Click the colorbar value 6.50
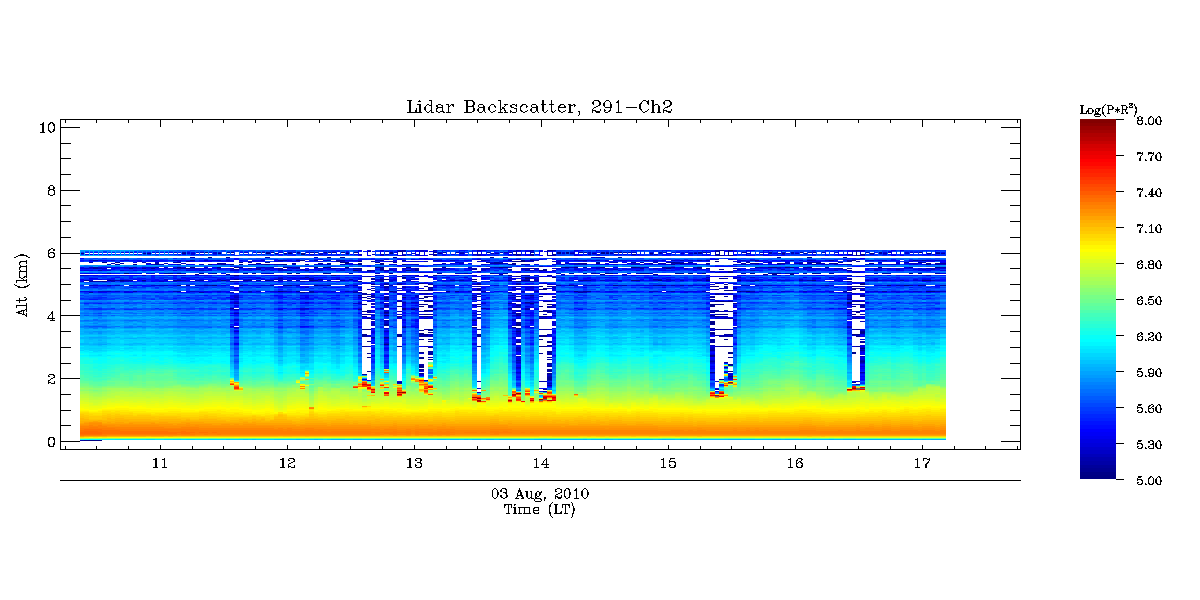 1148,301
